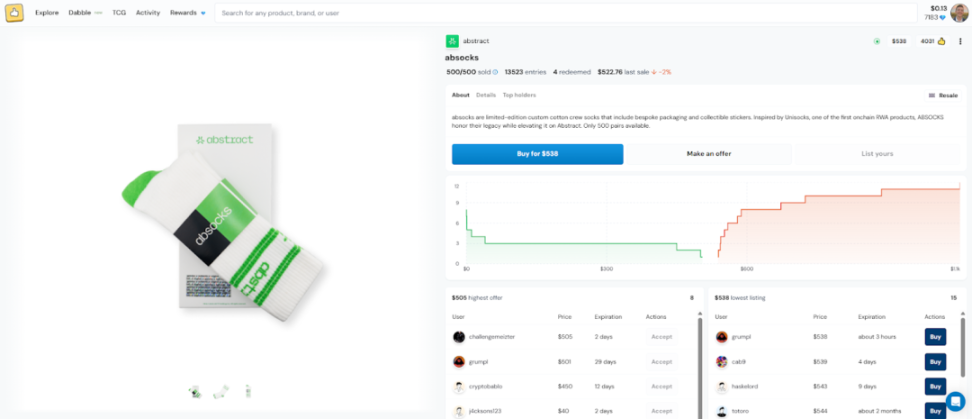Buy cab9's $539 listing

pyautogui.click(x=935, y=361)
